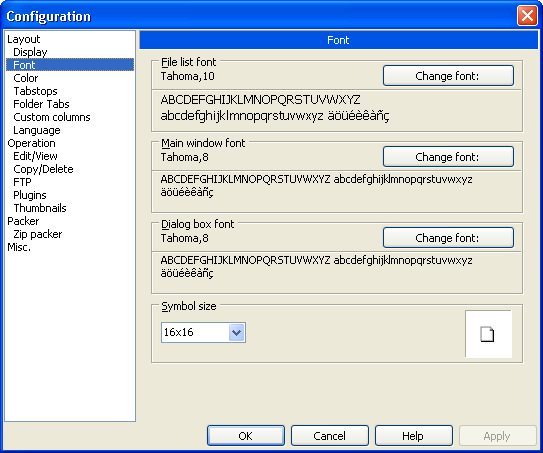The width and height of the screenshot is (543, 453).
Task: Select Color in the settings tree
Action: [x=26, y=78]
